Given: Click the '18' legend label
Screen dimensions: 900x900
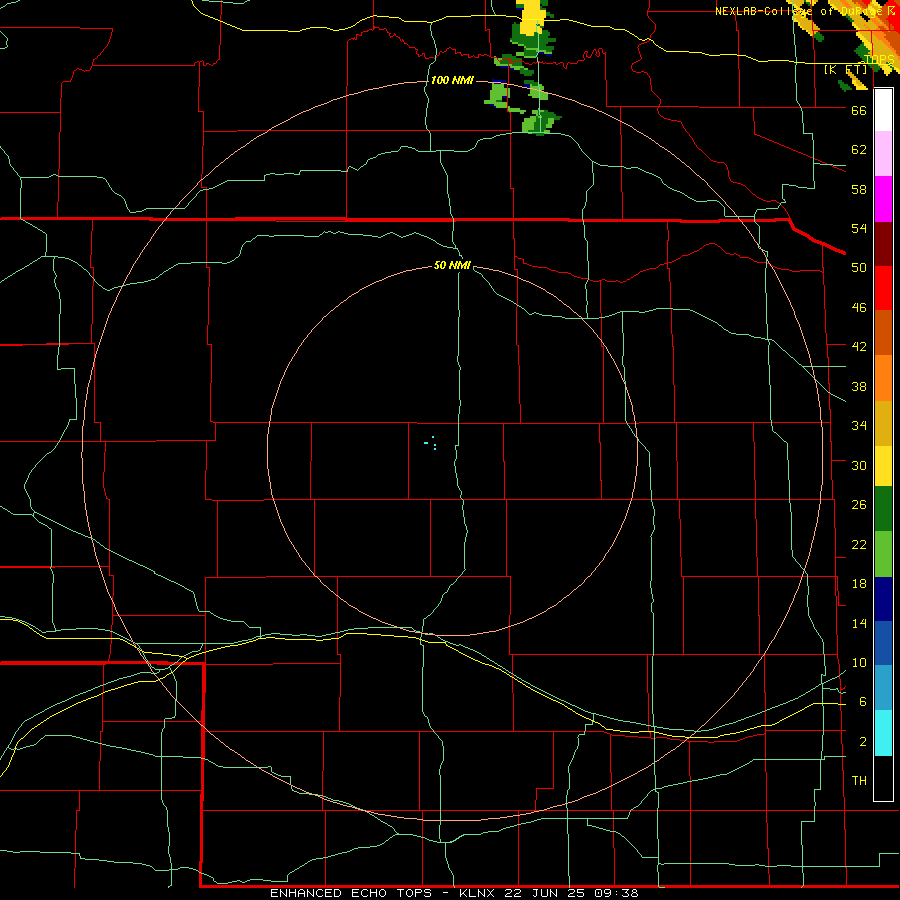Looking at the screenshot, I should point(859,584).
